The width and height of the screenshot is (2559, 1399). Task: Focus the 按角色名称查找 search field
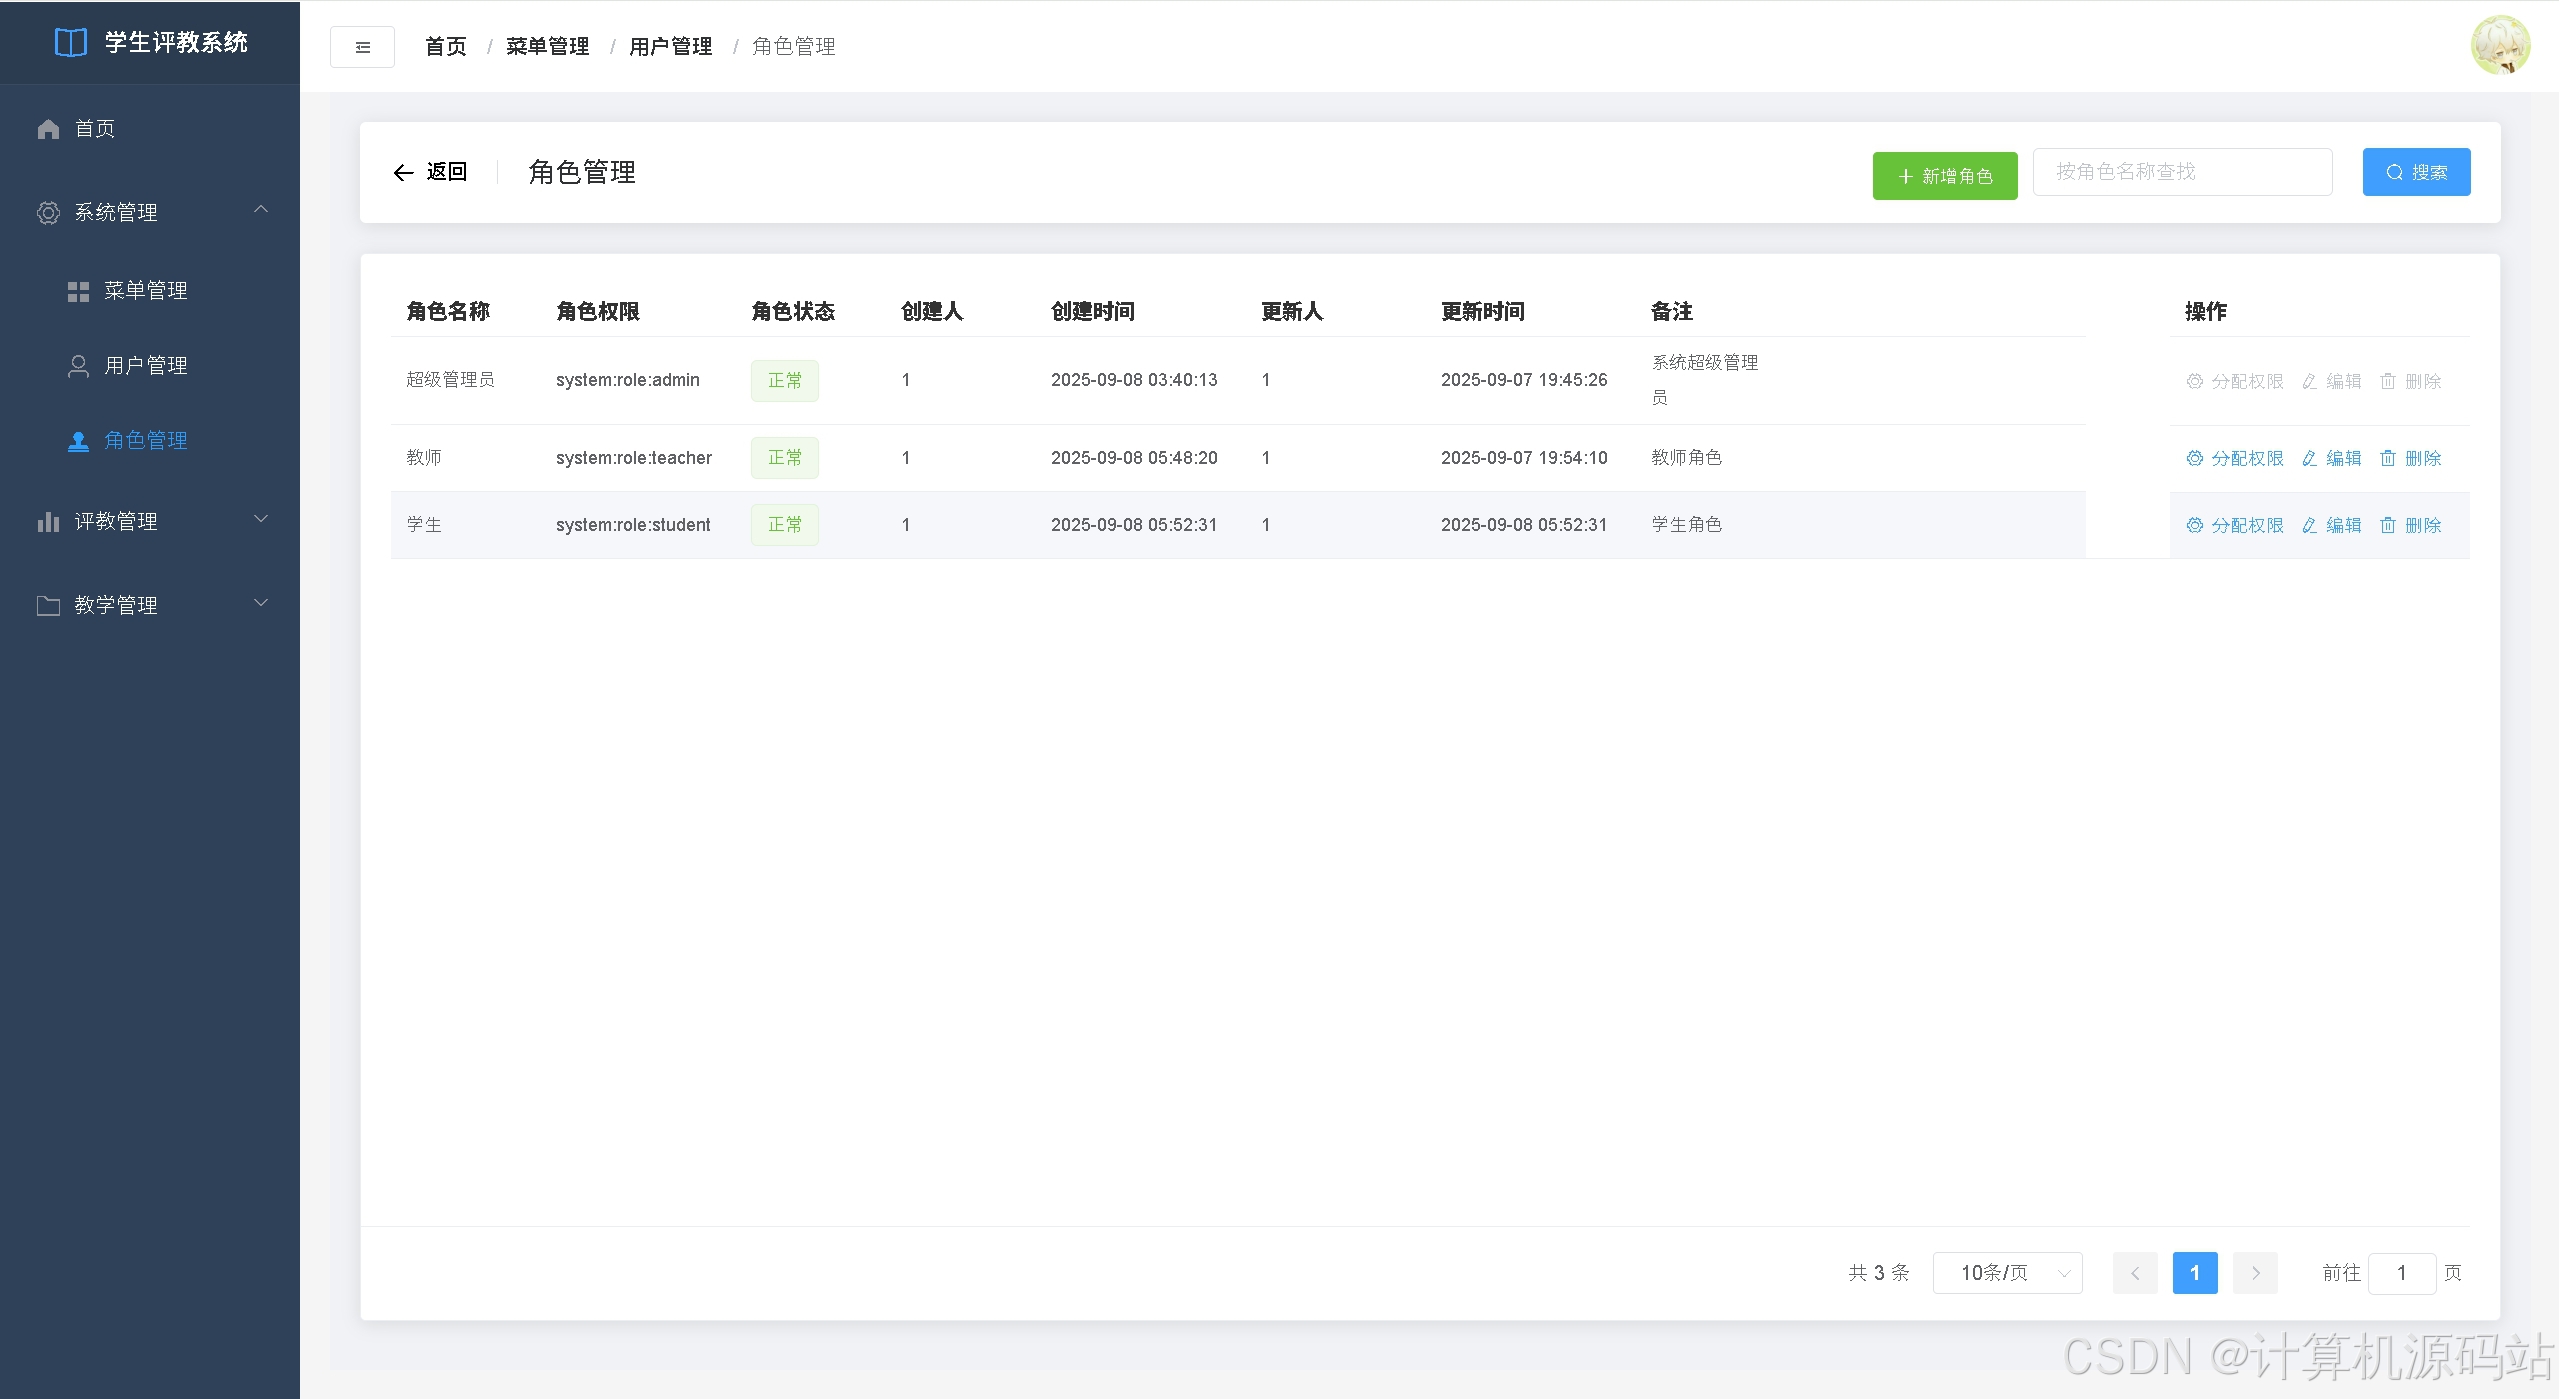coord(2182,172)
